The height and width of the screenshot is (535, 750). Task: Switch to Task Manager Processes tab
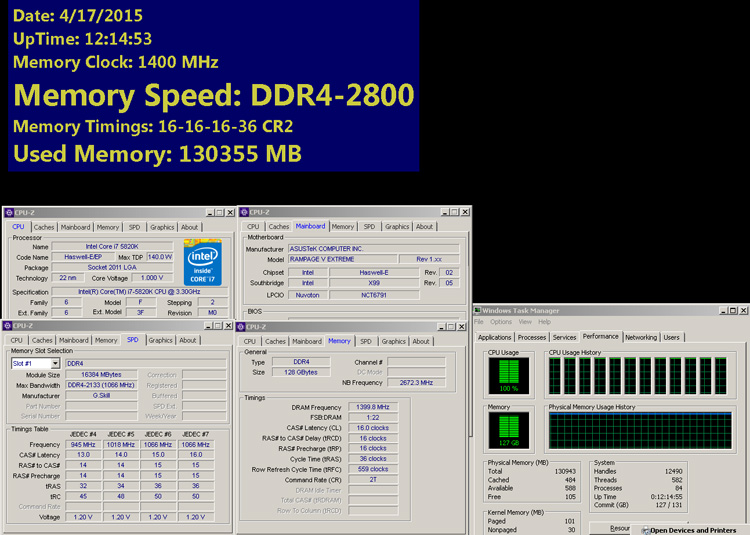531,337
